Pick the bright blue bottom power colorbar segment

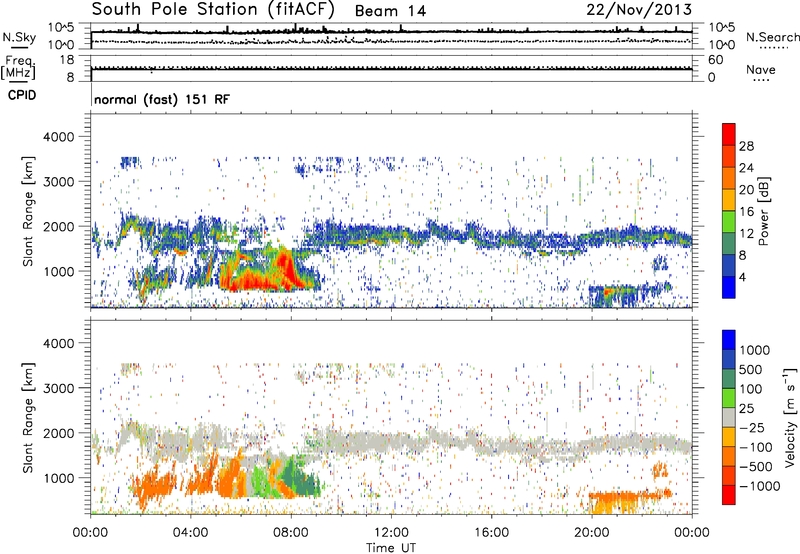pyautogui.click(x=729, y=287)
